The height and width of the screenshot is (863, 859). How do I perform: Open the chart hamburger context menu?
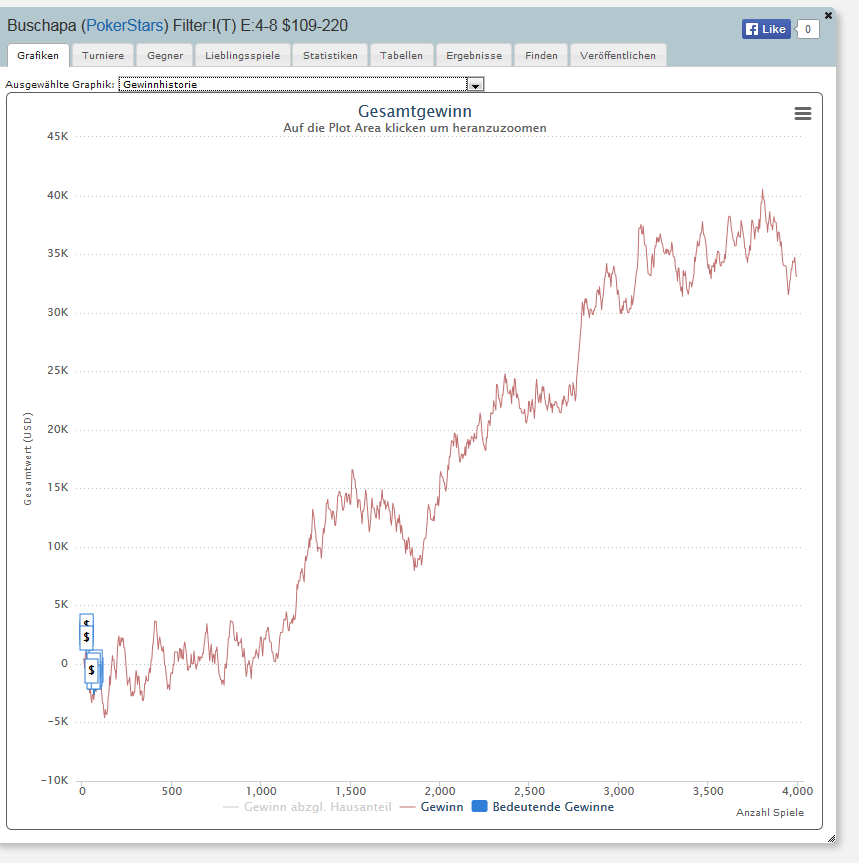pyautogui.click(x=802, y=113)
